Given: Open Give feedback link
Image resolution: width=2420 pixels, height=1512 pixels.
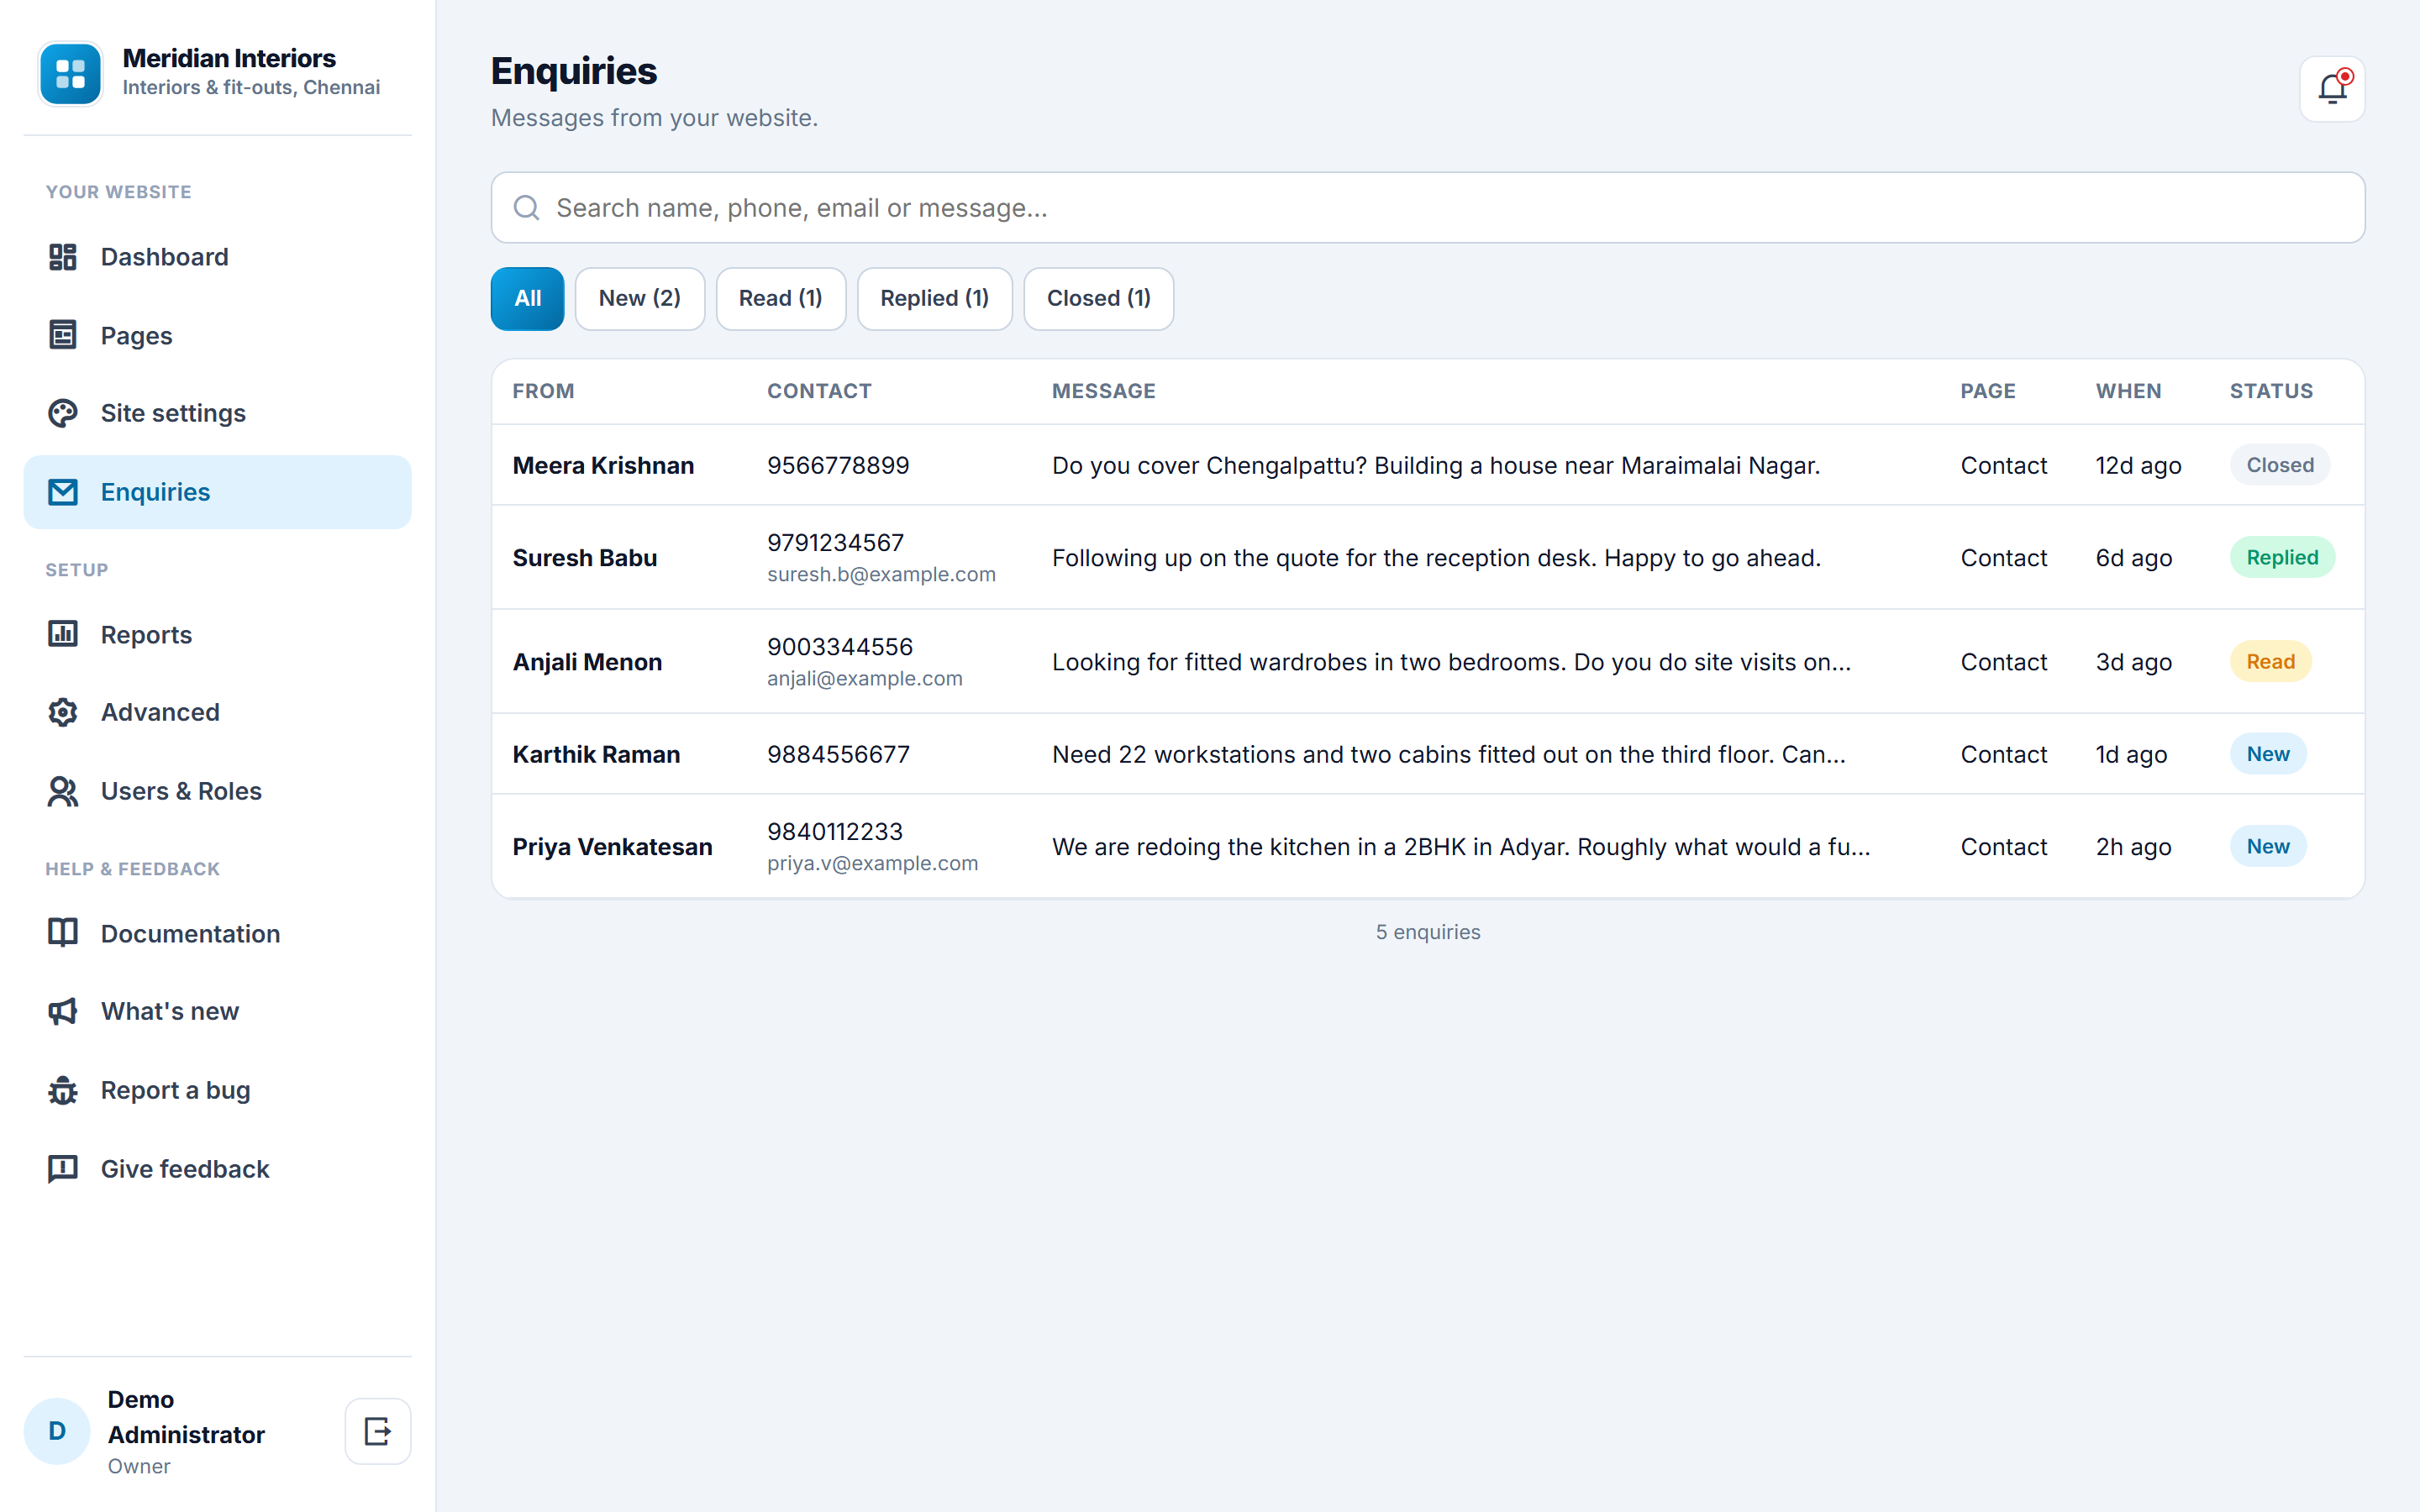Looking at the screenshot, I should [x=218, y=1169].
